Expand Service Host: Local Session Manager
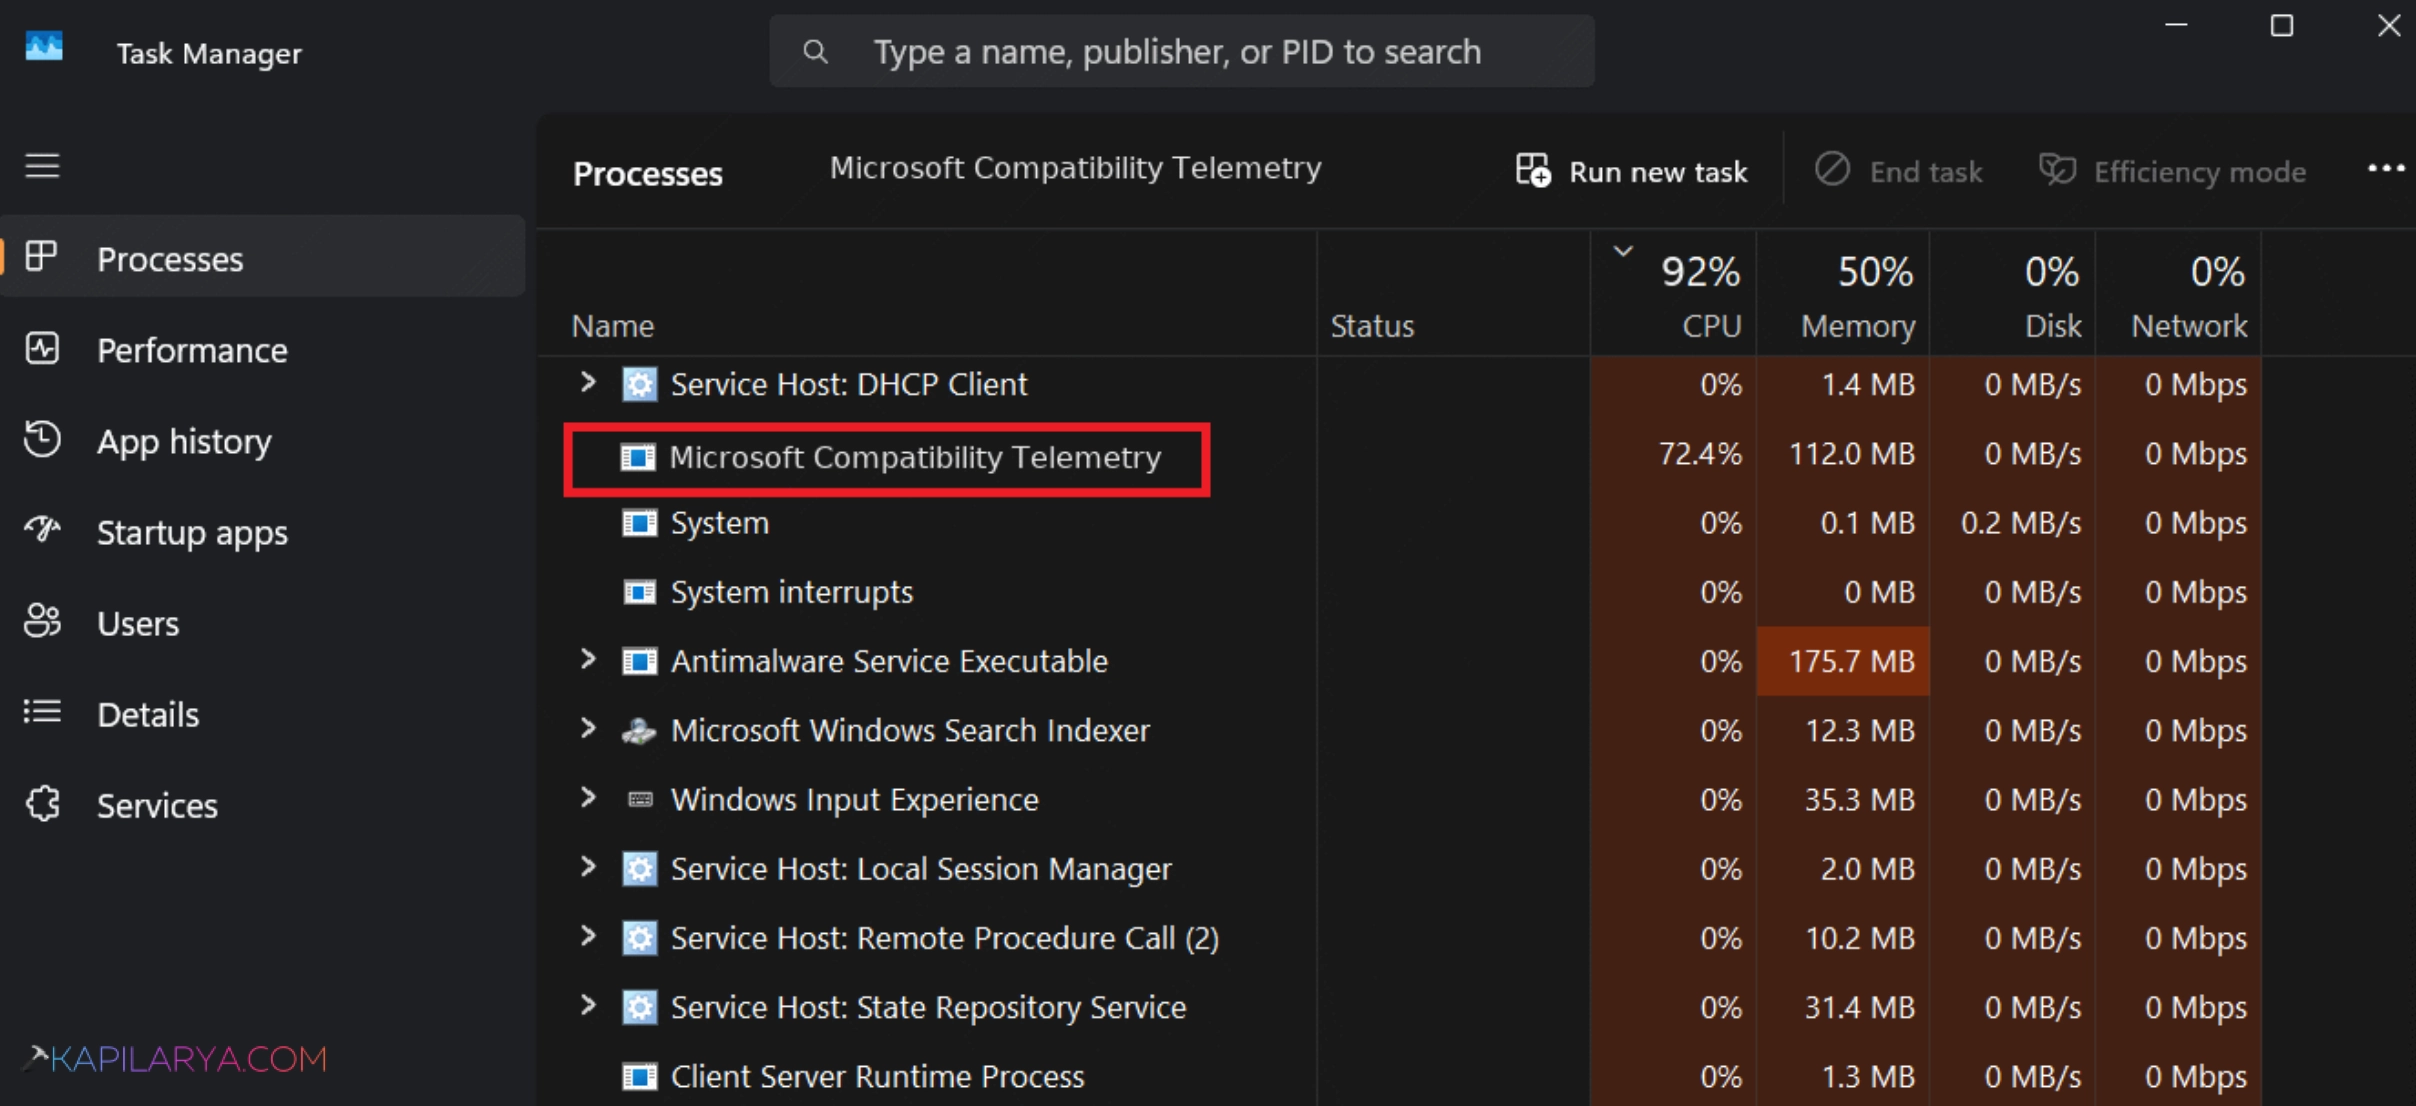The image size is (2416, 1106). pyautogui.click(x=589, y=867)
